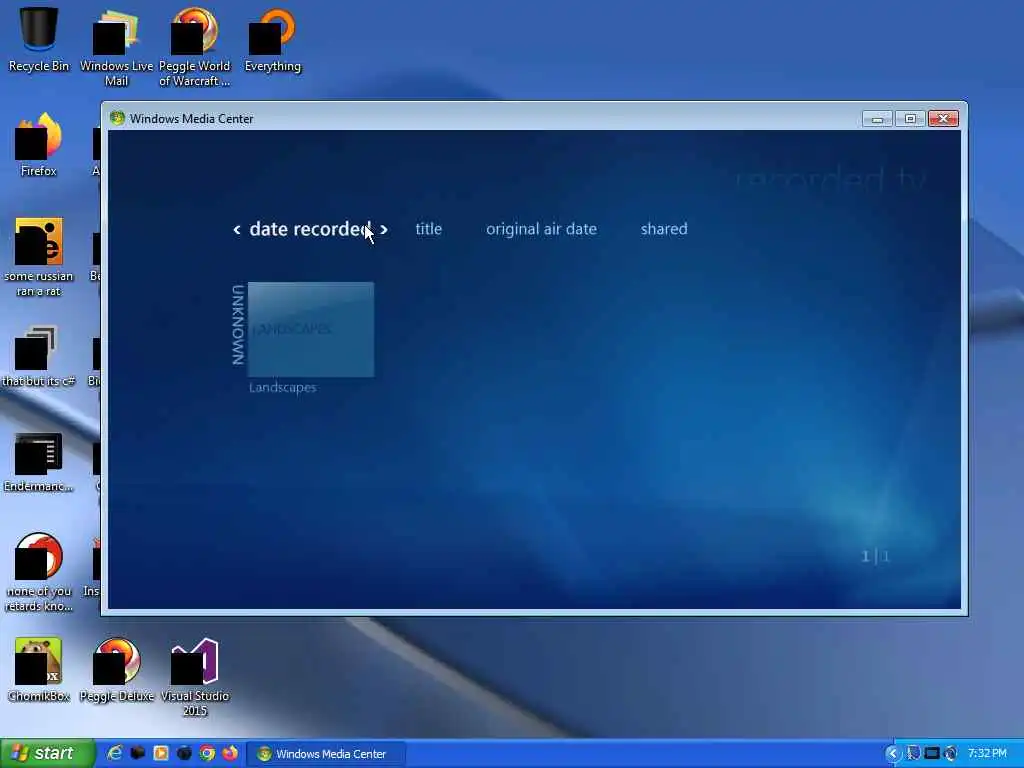Click the volume icon in system tray
1024x768 pixels.
coord(951,754)
